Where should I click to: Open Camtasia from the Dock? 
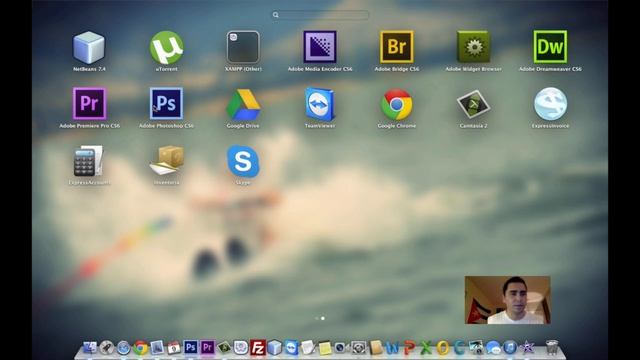click(x=224, y=348)
